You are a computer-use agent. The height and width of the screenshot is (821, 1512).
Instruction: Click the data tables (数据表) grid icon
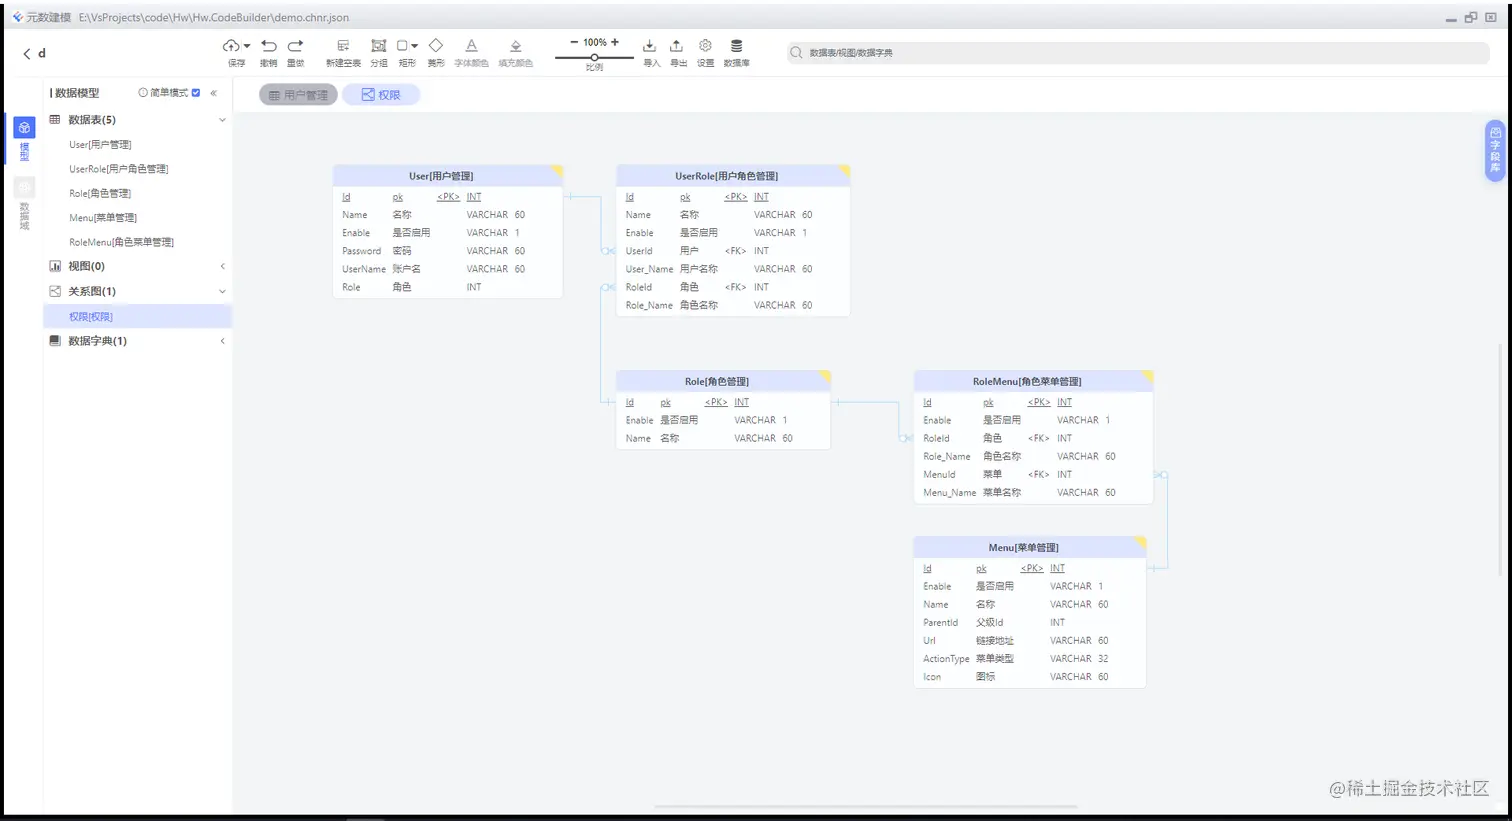[x=55, y=120]
